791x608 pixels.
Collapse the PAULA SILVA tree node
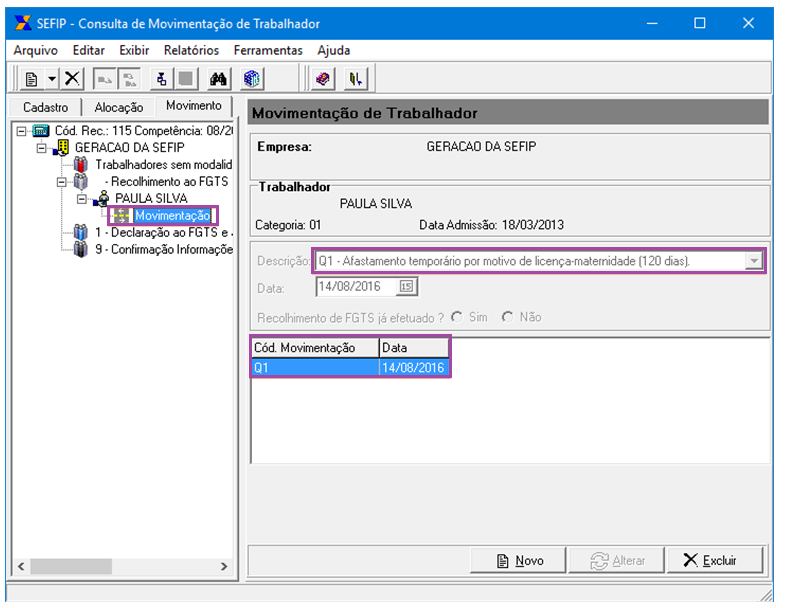coord(82,199)
